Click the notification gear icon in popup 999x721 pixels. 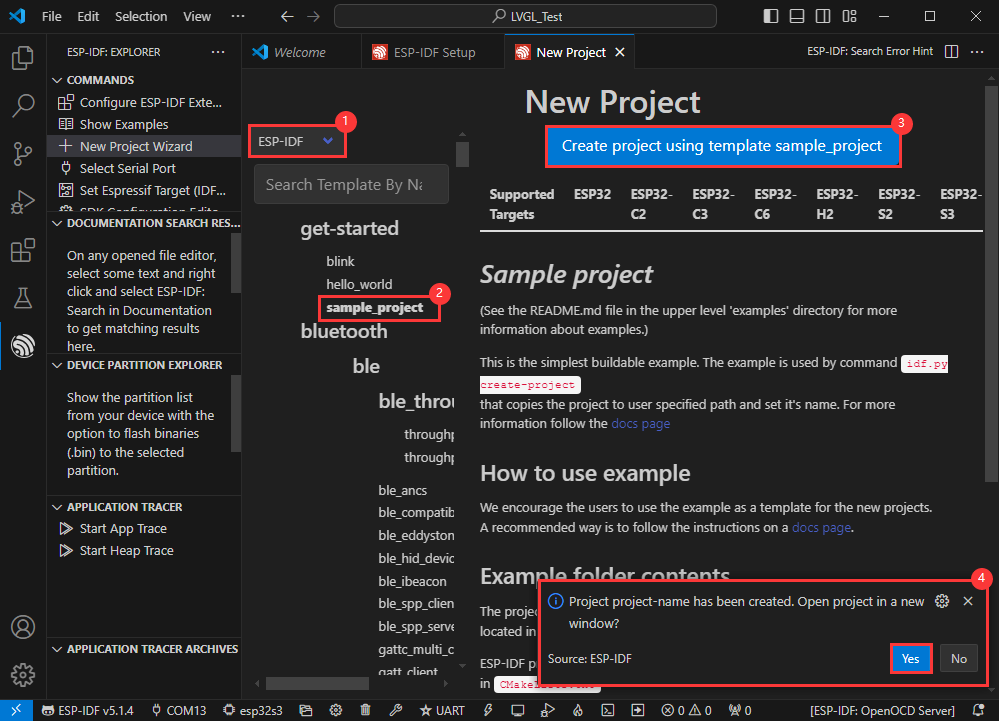(941, 601)
